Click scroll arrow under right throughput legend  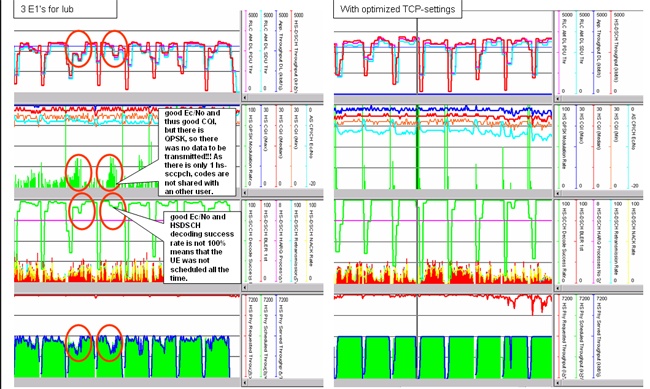558,99
